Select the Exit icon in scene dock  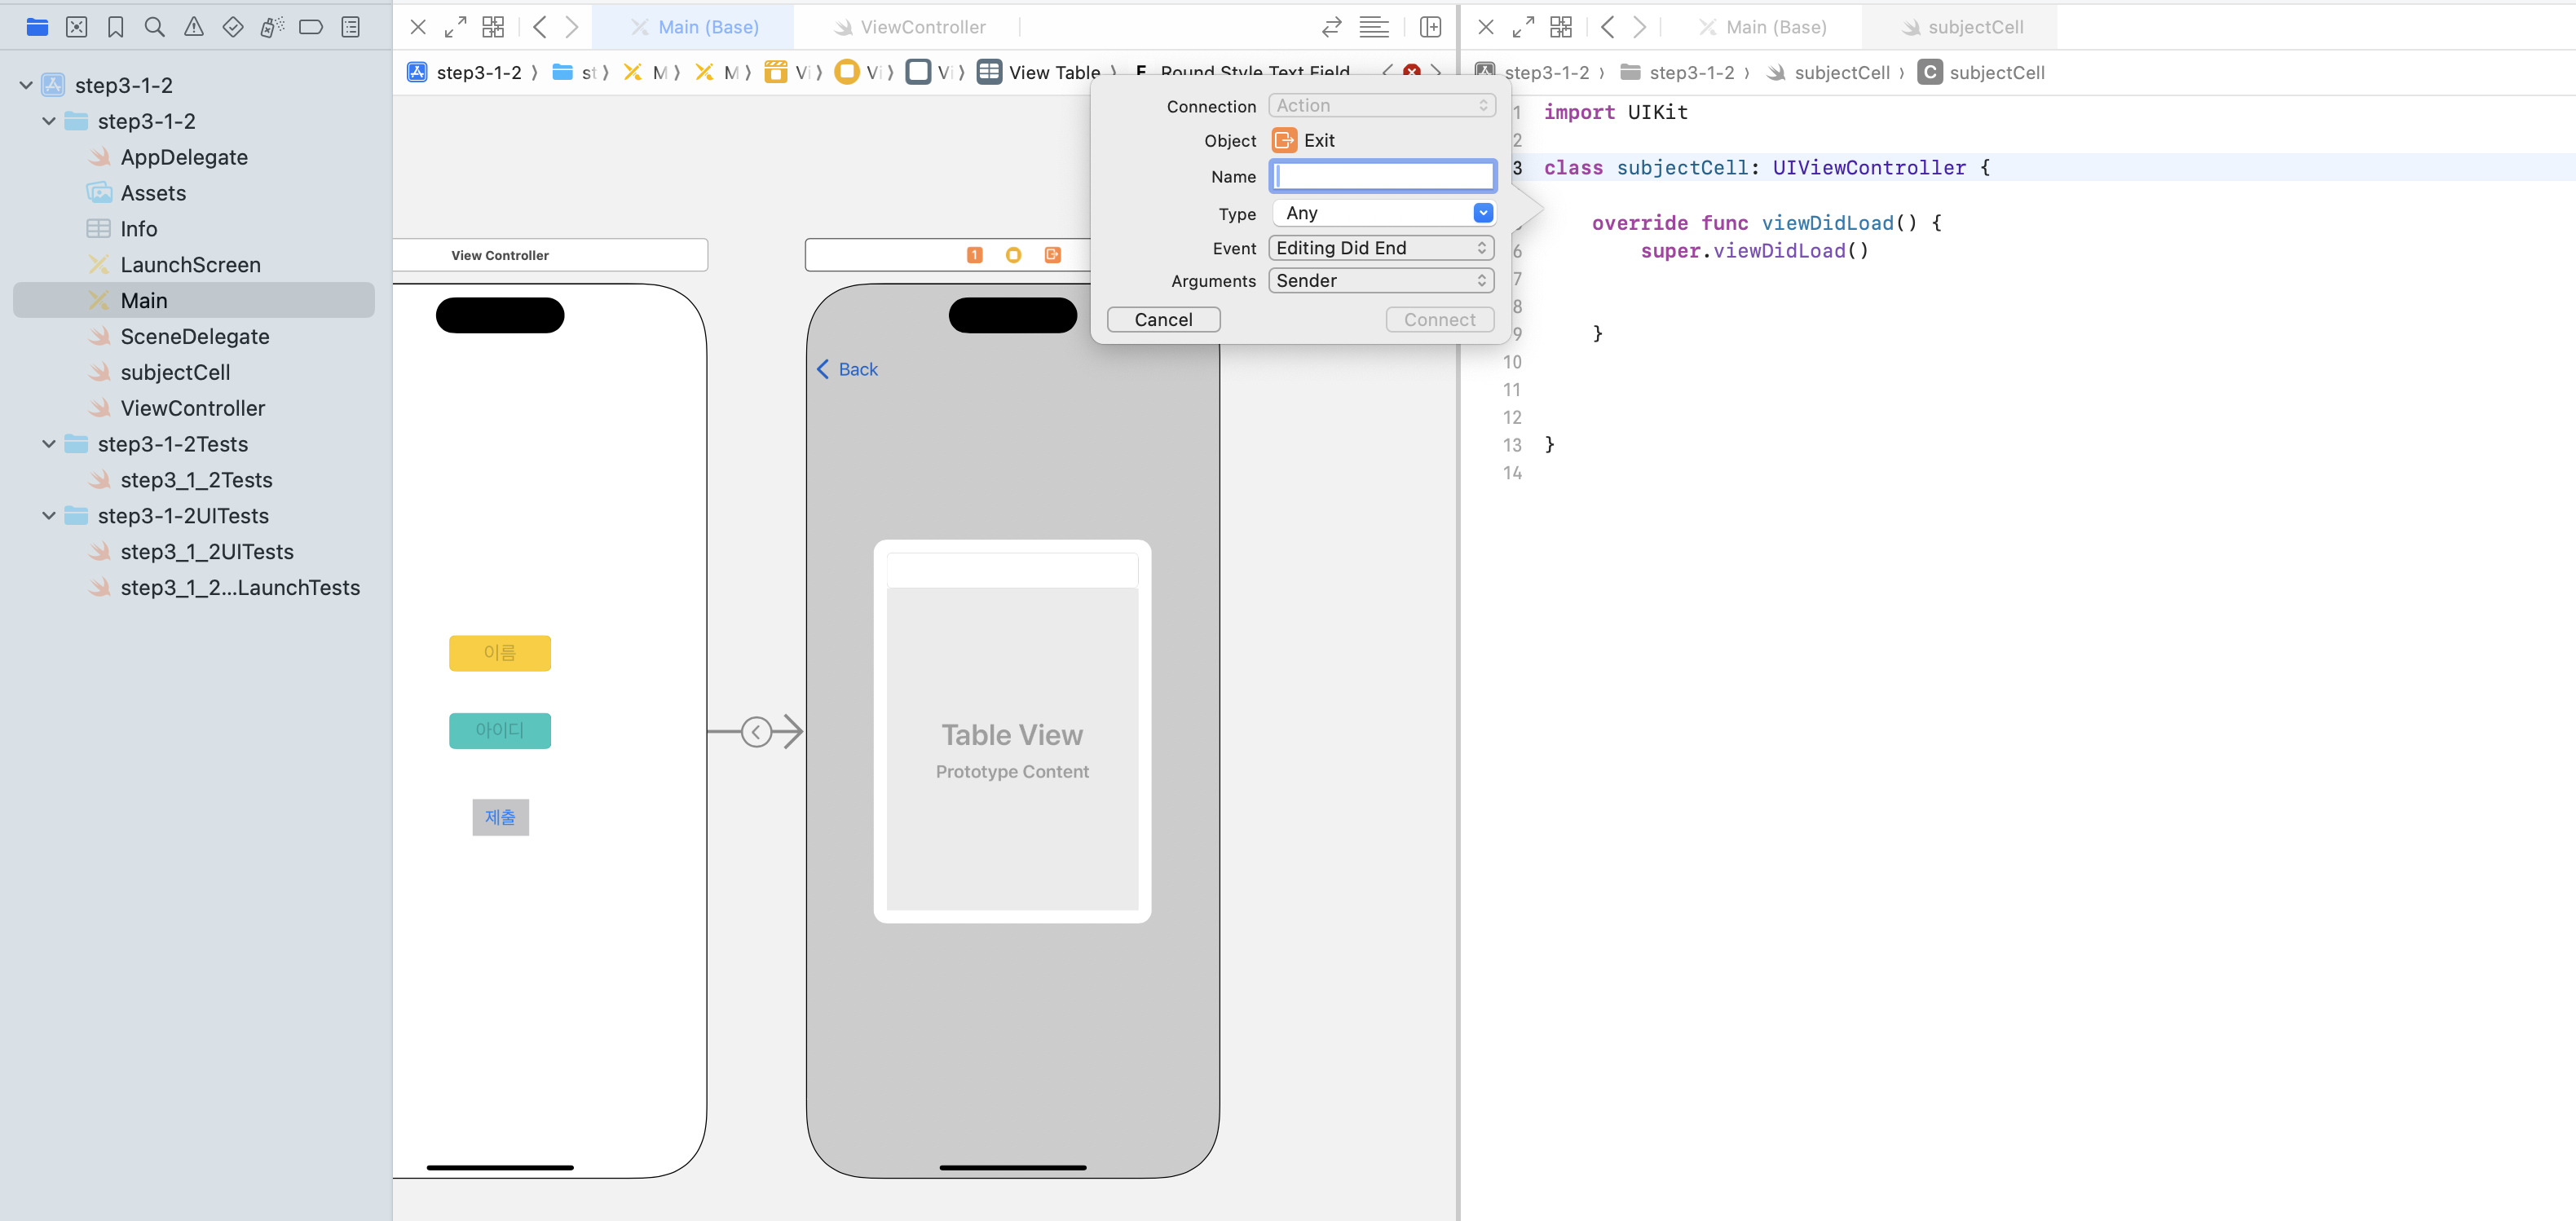[1052, 255]
